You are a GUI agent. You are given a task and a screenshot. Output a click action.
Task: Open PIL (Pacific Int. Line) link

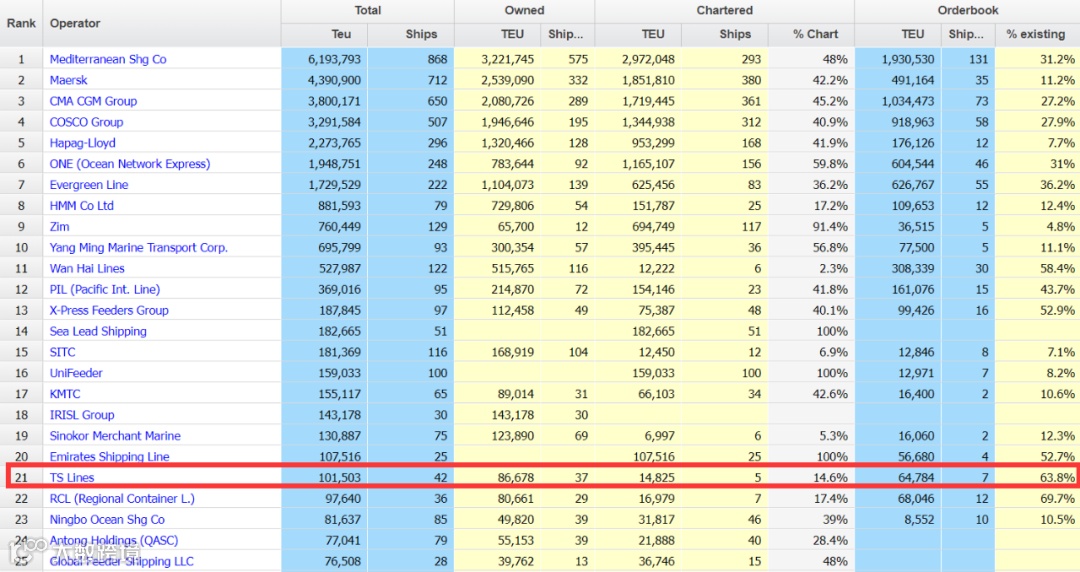104,289
